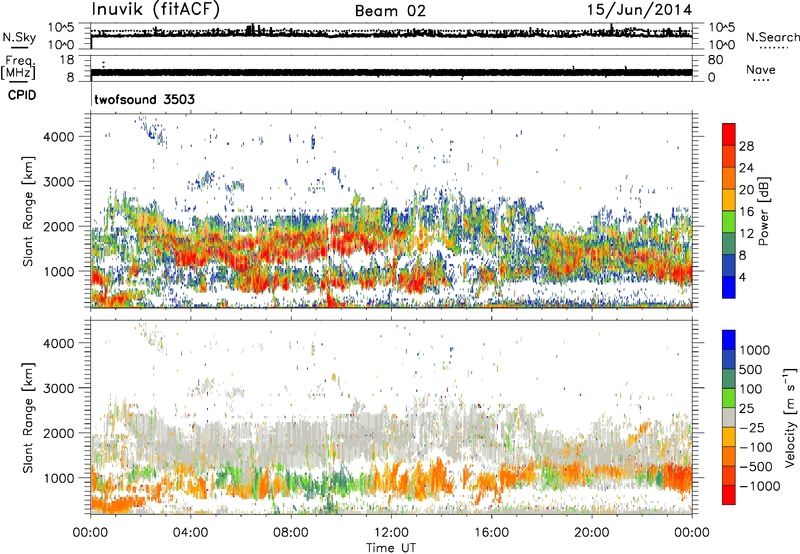Click the Time UT axis title

tap(391, 548)
